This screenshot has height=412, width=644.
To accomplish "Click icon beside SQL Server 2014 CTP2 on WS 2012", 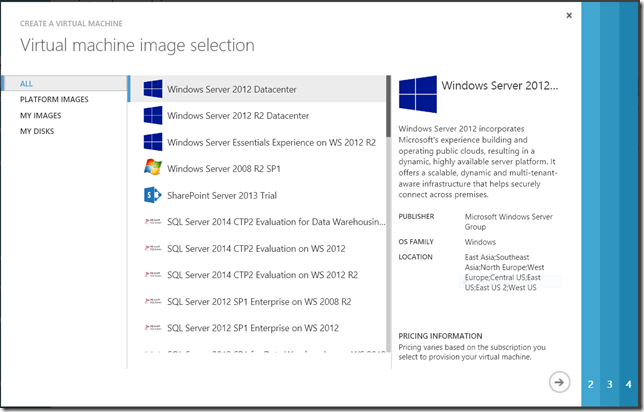I will pyautogui.click(x=153, y=248).
